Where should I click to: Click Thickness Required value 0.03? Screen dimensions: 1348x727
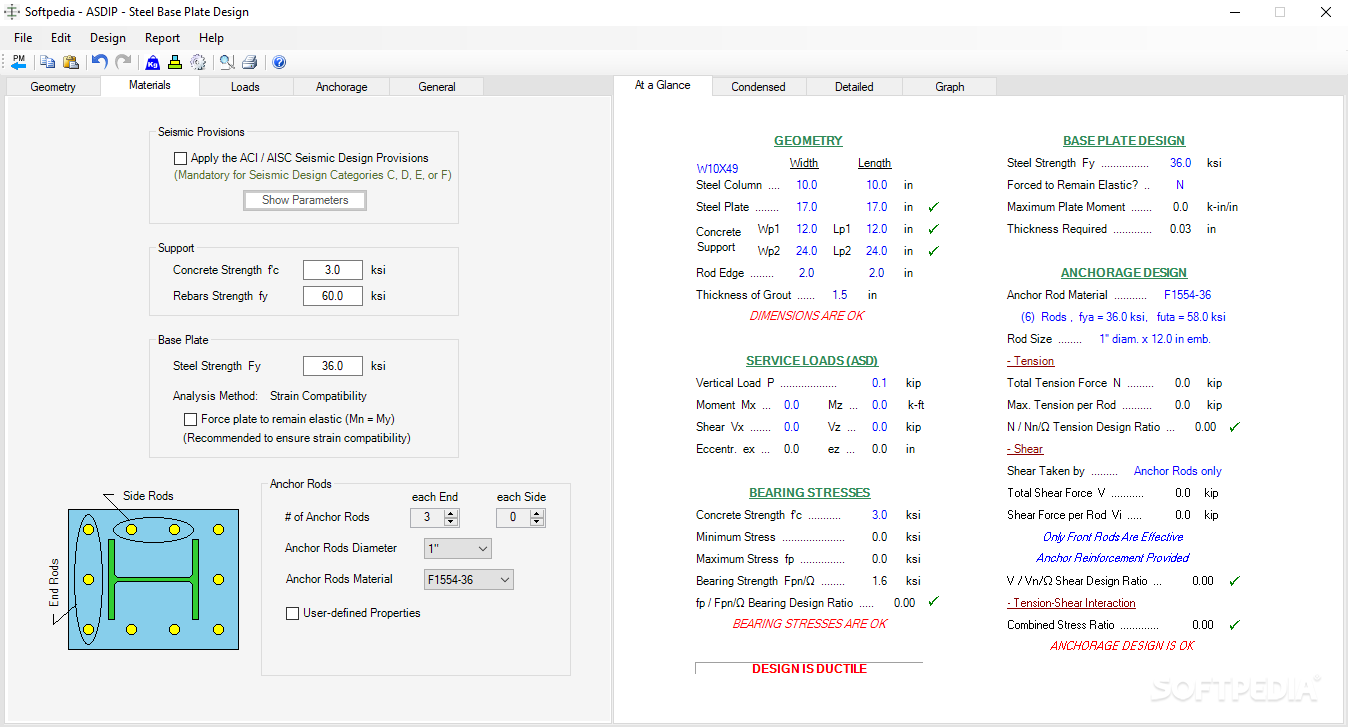click(x=1180, y=229)
